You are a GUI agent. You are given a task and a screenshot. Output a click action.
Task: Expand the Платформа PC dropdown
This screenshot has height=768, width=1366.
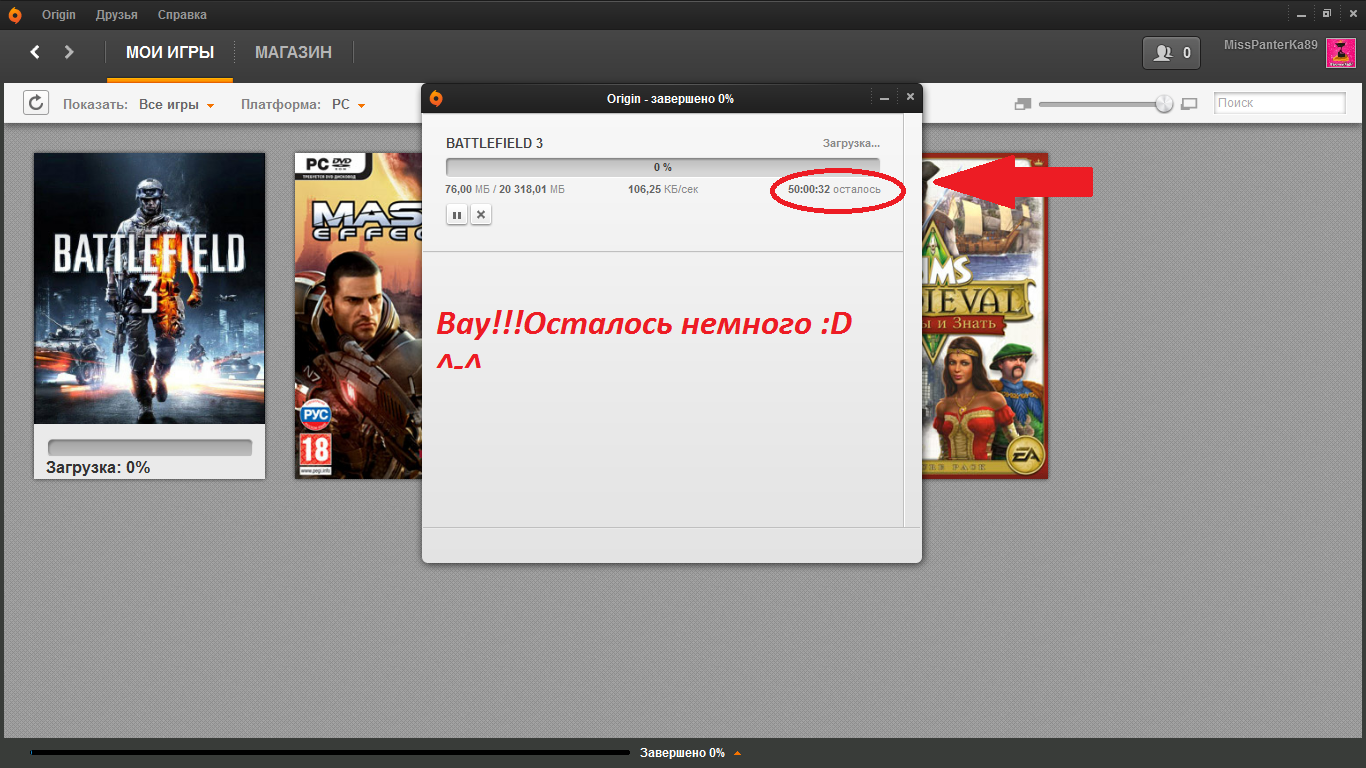(349, 104)
